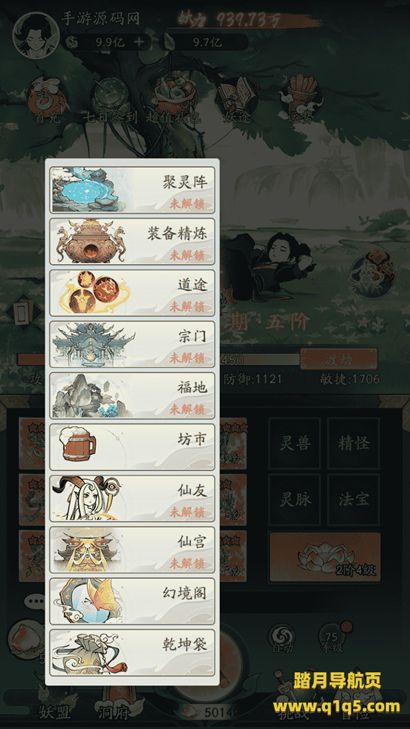Open 幻境阁 butterfly entry
Screen dimensions: 410x729
click(132, 601)
